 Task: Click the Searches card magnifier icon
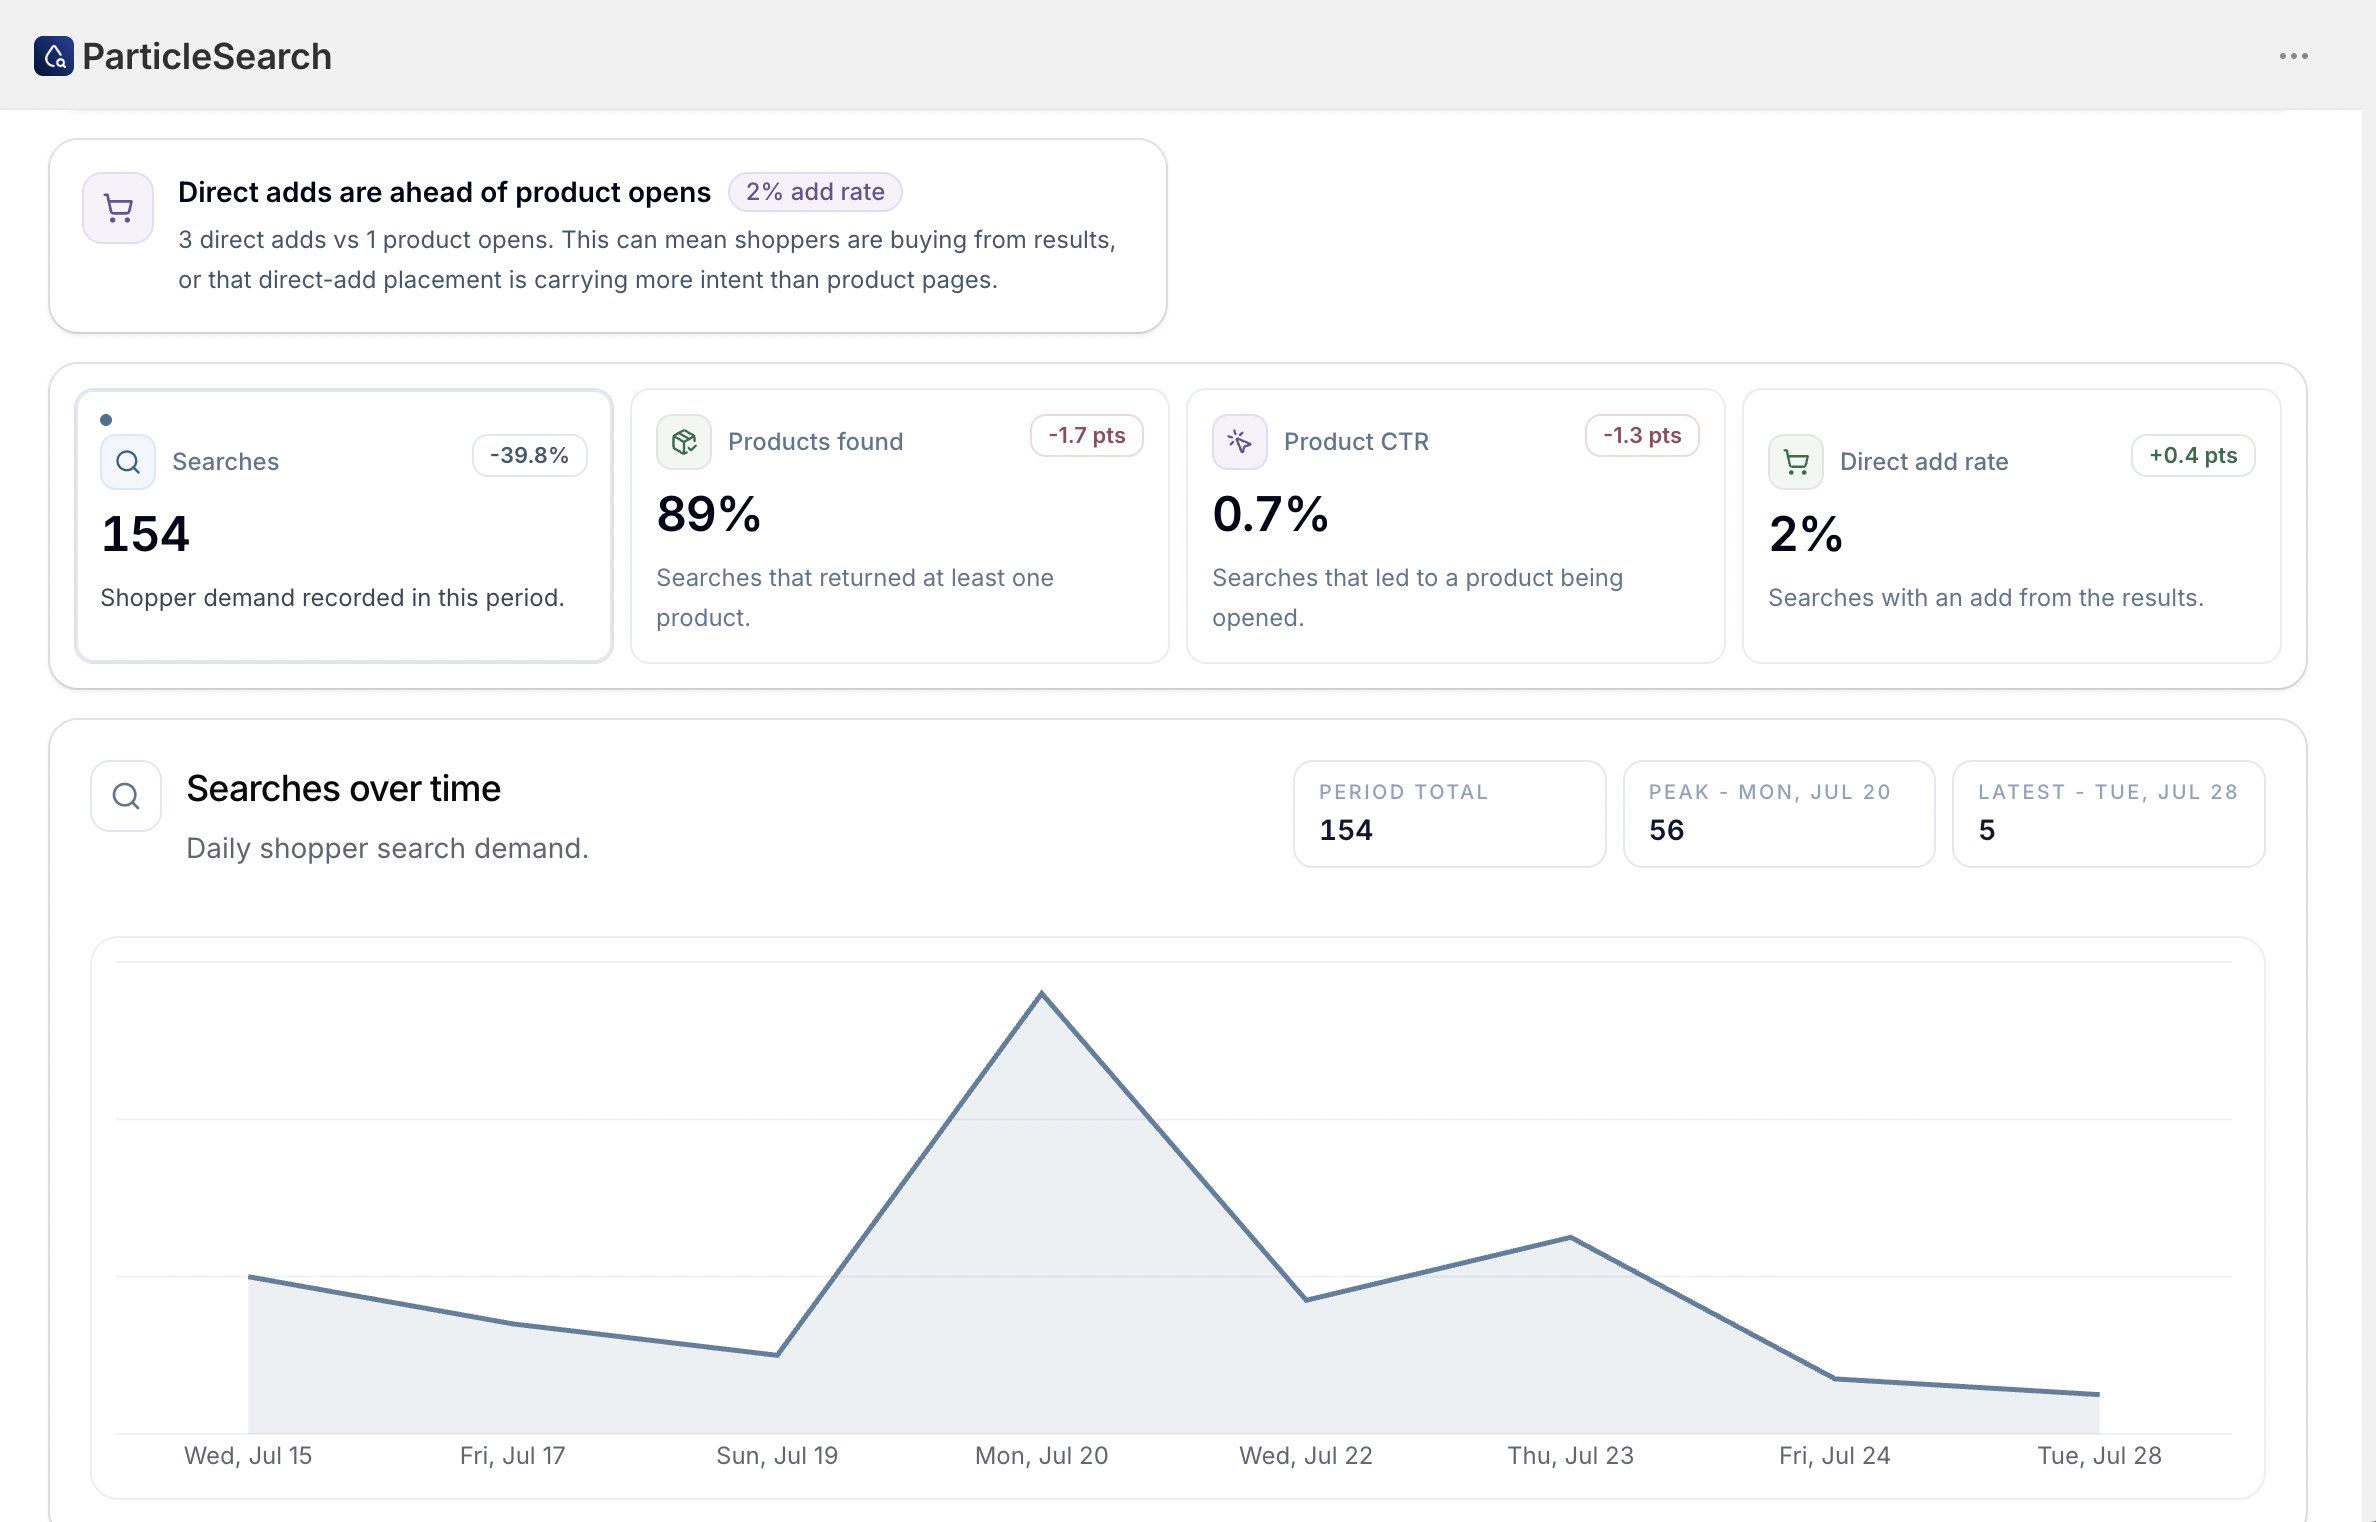pos(128,462)
